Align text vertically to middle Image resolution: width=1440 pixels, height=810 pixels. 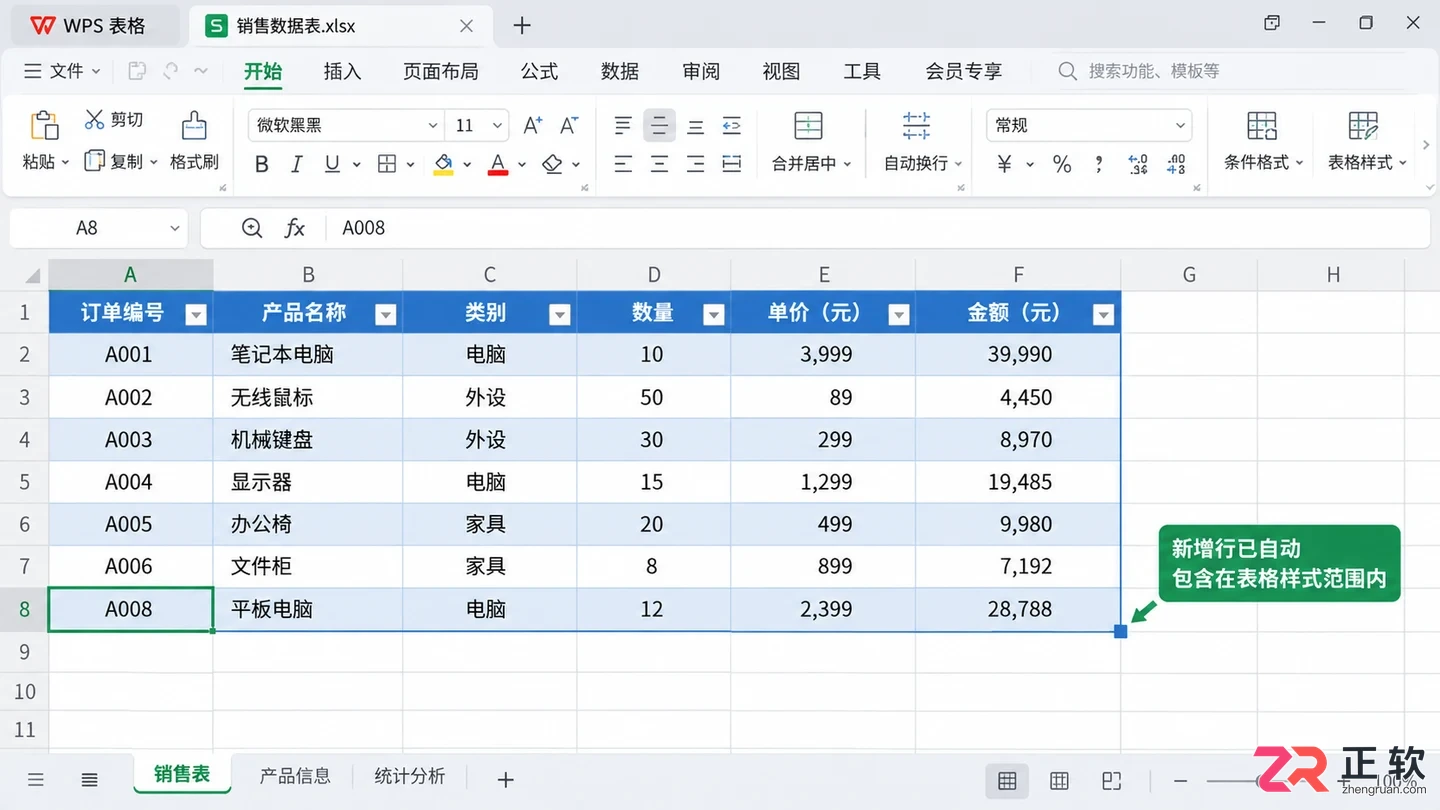pyautogui.click(x=659, y=125)
